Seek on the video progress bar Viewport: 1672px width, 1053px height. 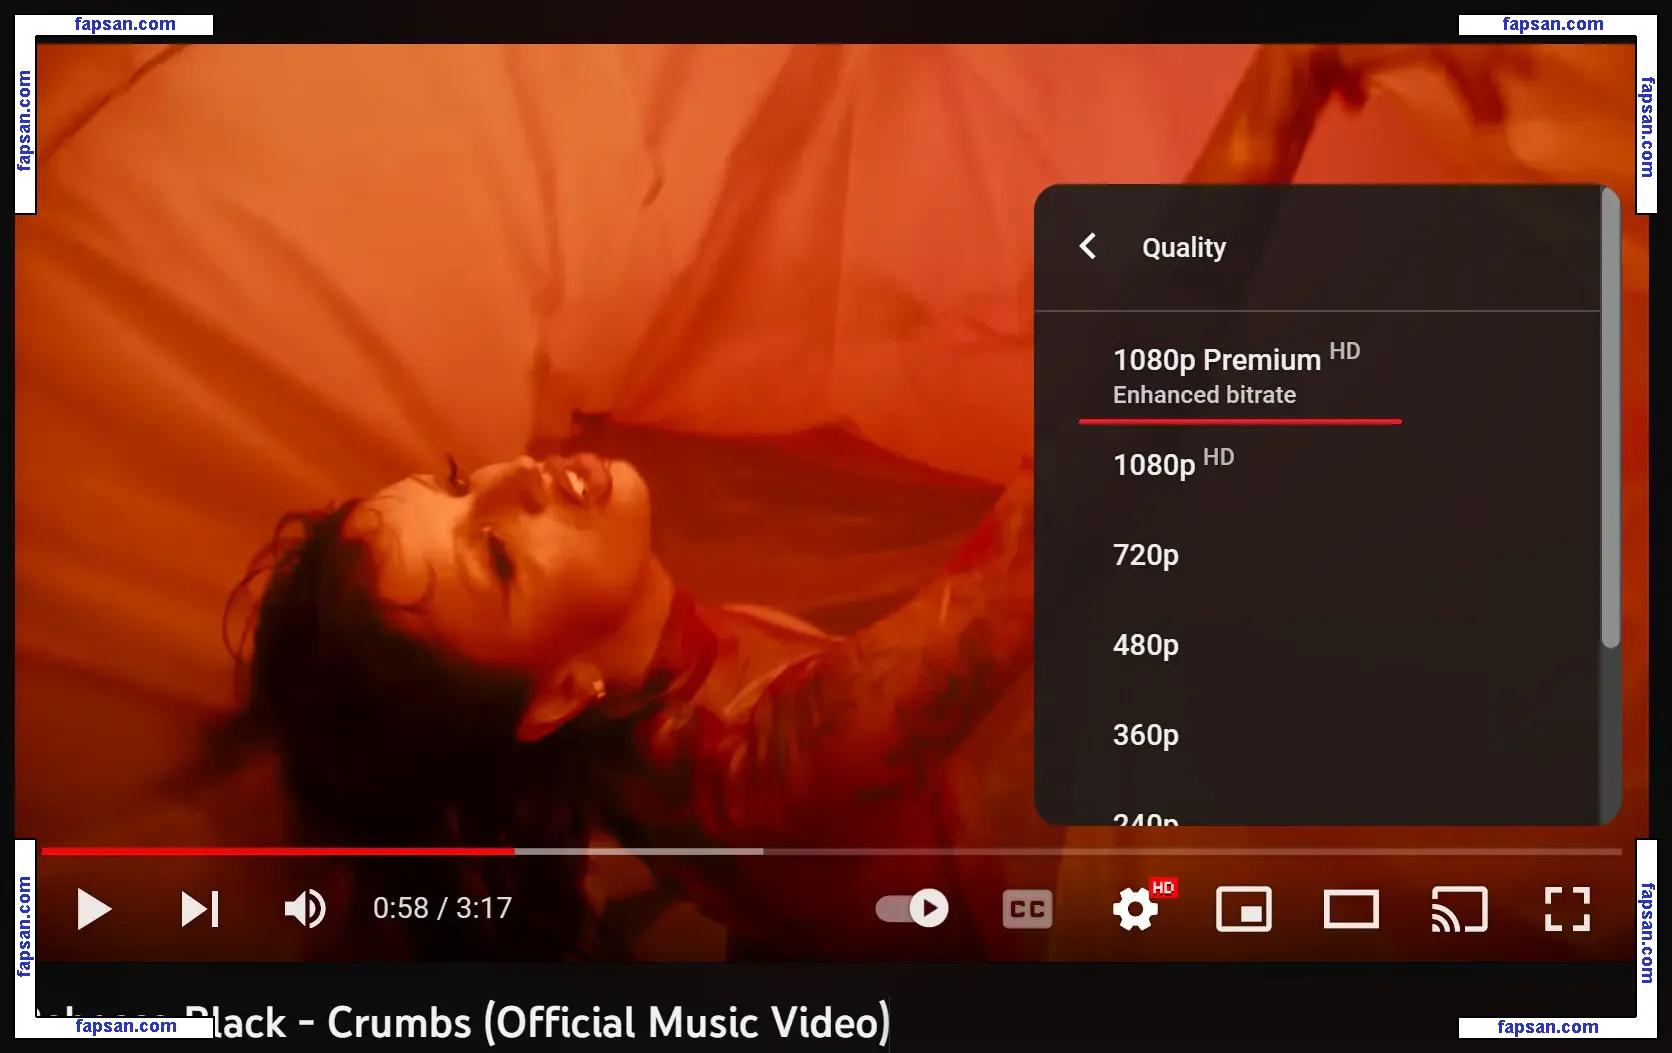(x=831, y=851)
